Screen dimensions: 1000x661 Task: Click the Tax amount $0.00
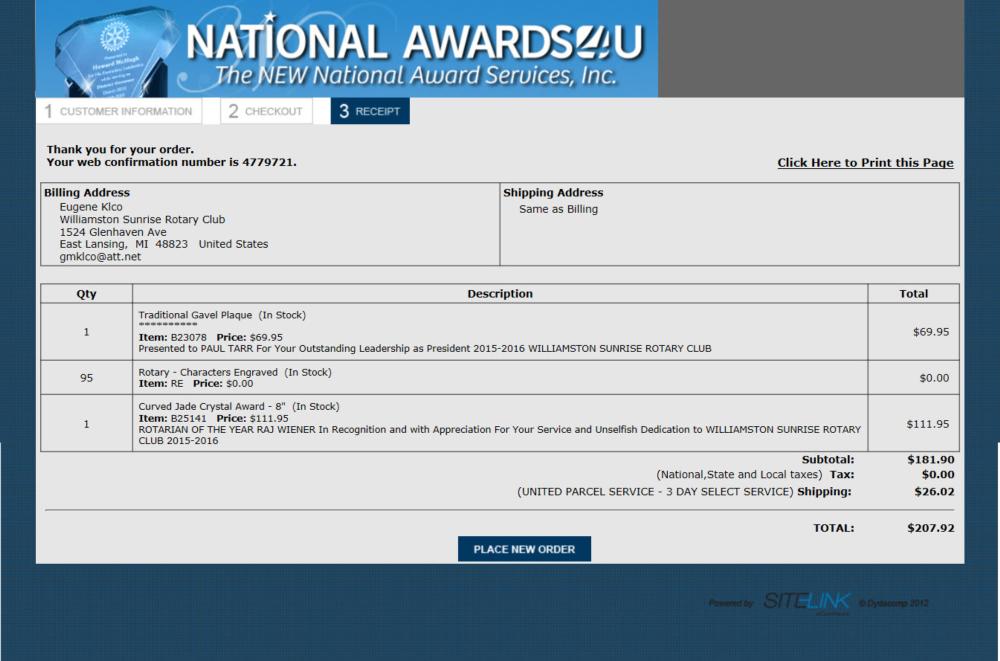938,475
